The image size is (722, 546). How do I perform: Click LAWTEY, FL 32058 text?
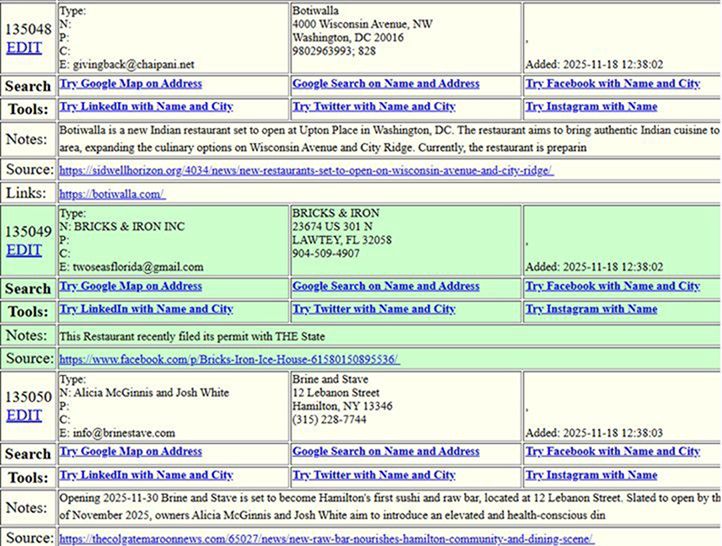click(x=342, y=240)
